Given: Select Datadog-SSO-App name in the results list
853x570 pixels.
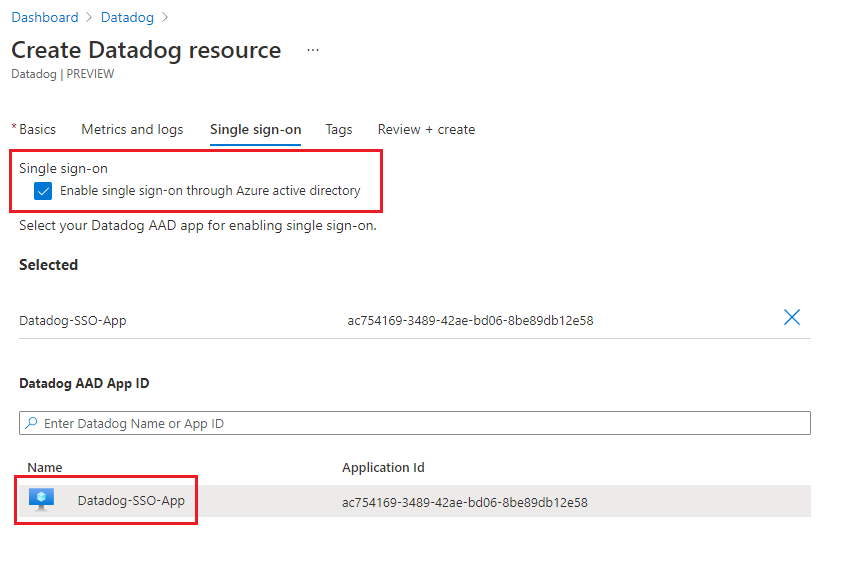Looking at the screenshot, I should (131, 501).
